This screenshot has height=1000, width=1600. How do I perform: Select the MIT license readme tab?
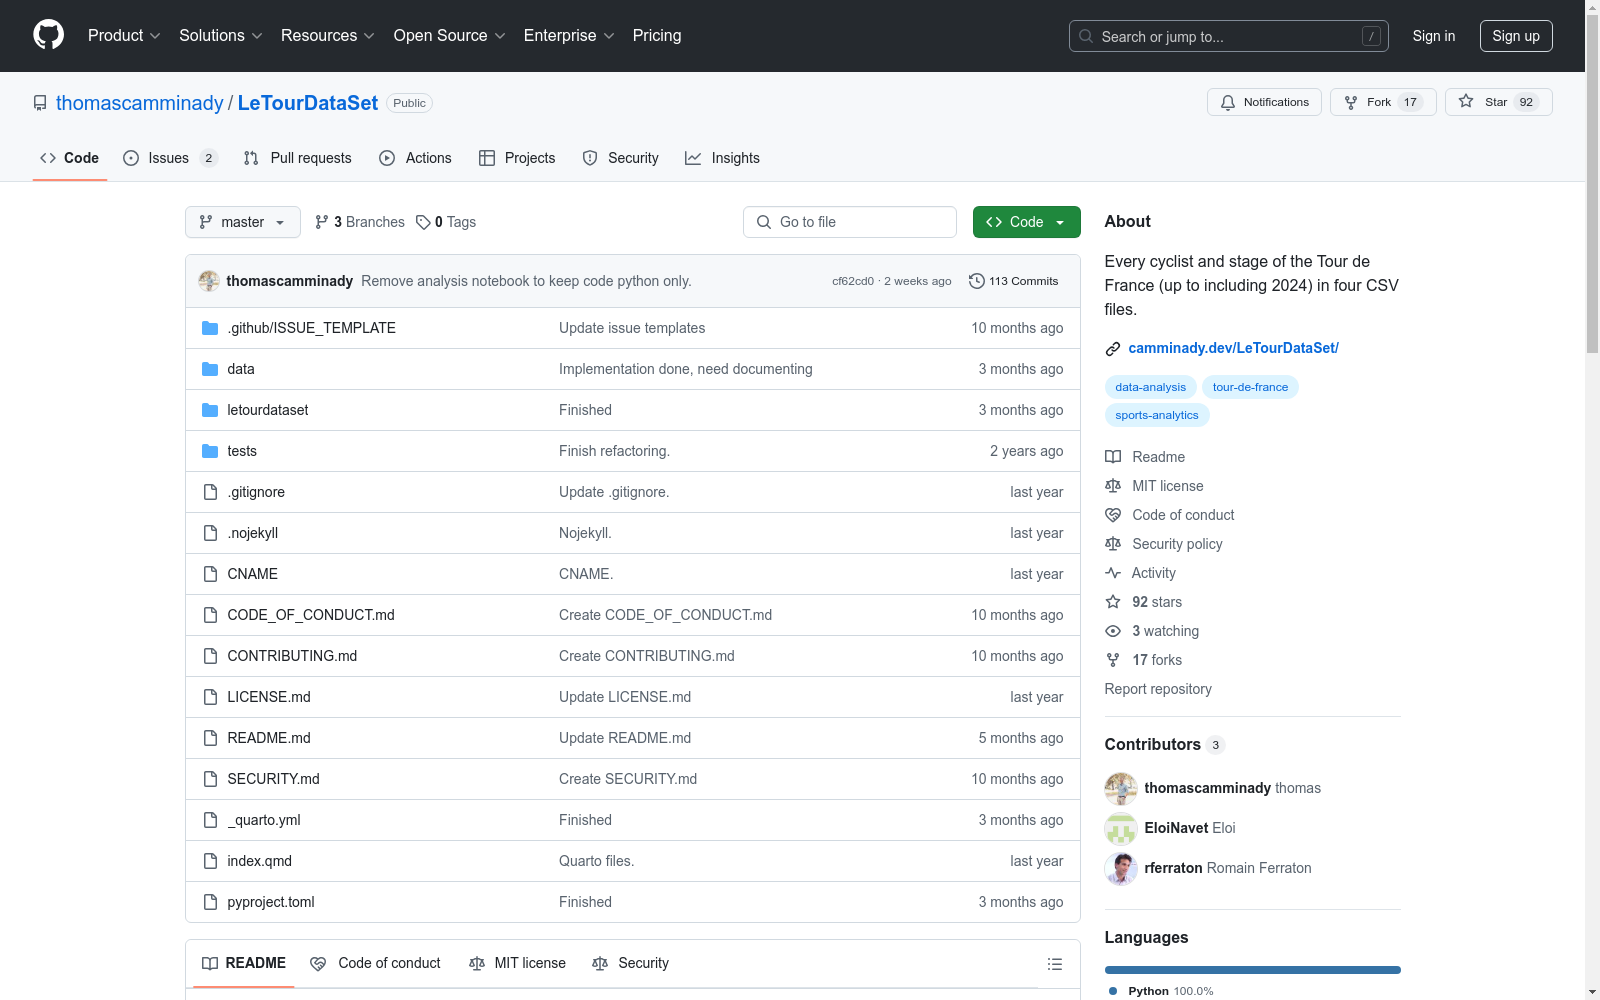(x=517, y=963)
